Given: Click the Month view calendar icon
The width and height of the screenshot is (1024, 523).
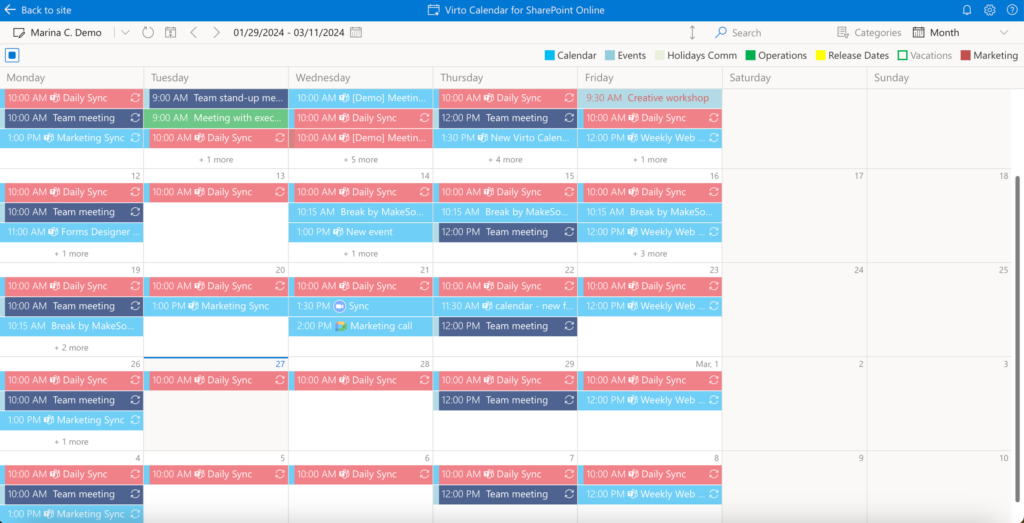Looking at the screenshot, I should pos(918,33).
